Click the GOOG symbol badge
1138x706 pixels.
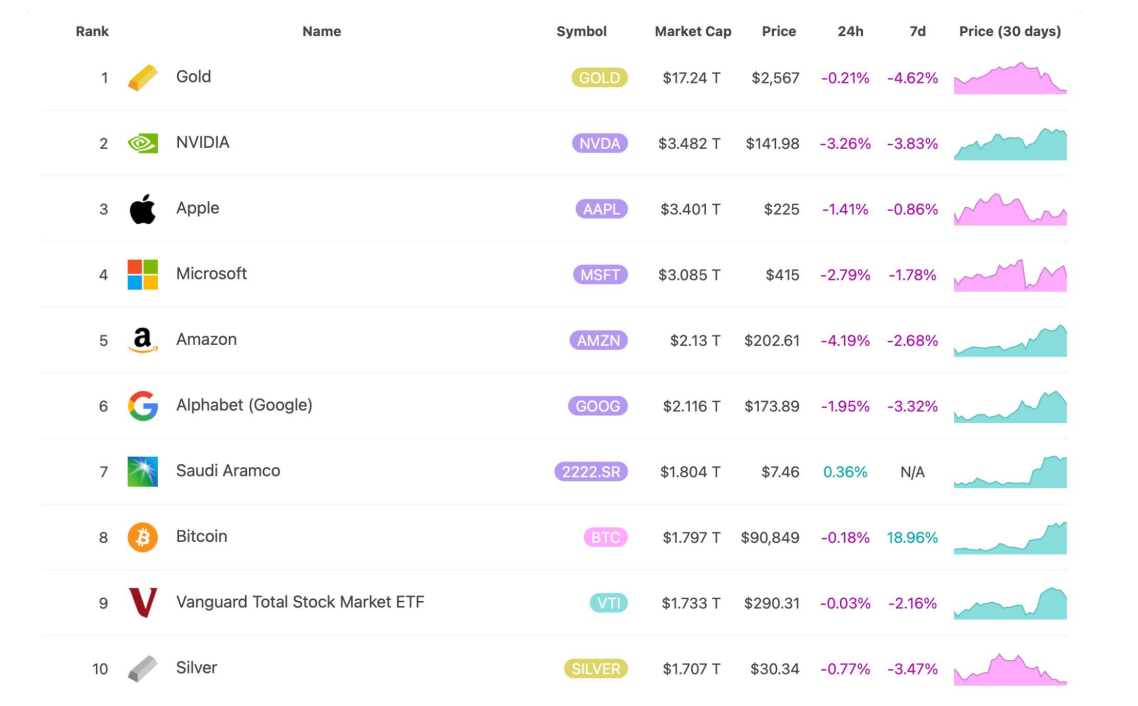pos(598,406)
